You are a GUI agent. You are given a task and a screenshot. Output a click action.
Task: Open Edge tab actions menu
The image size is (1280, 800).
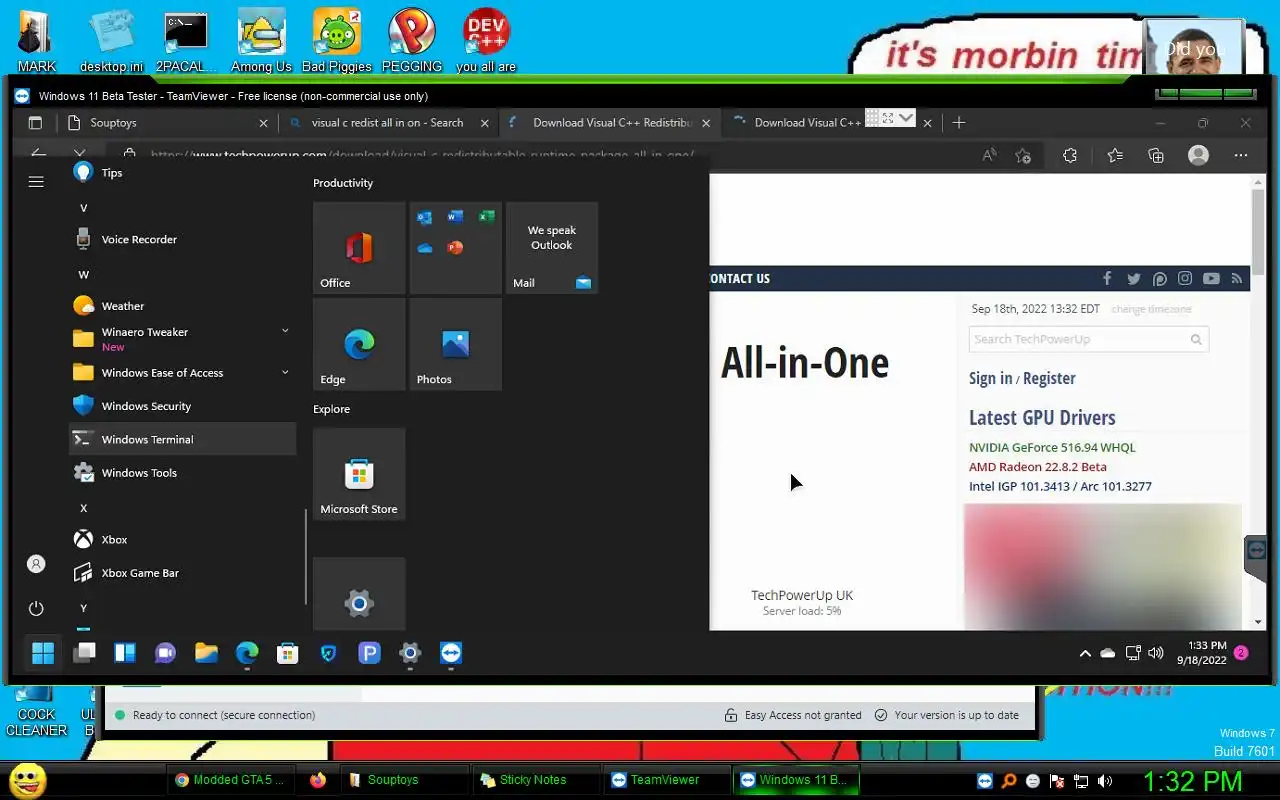35,123
